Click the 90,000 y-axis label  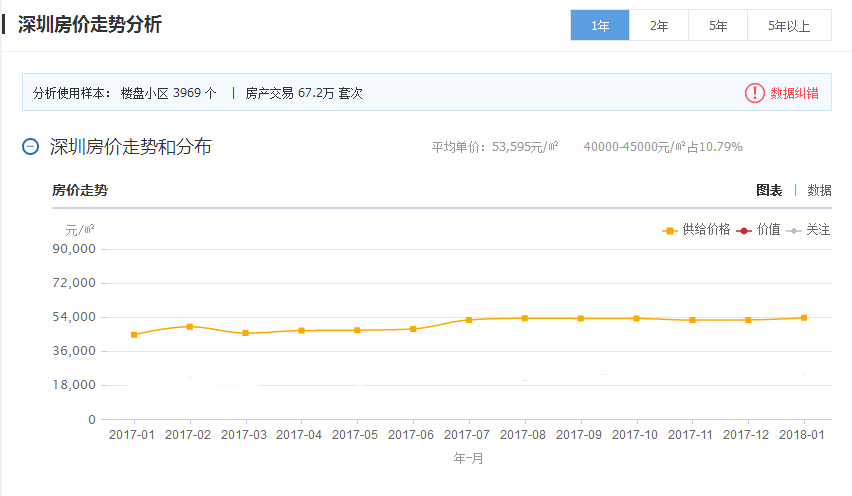[74, 249]
